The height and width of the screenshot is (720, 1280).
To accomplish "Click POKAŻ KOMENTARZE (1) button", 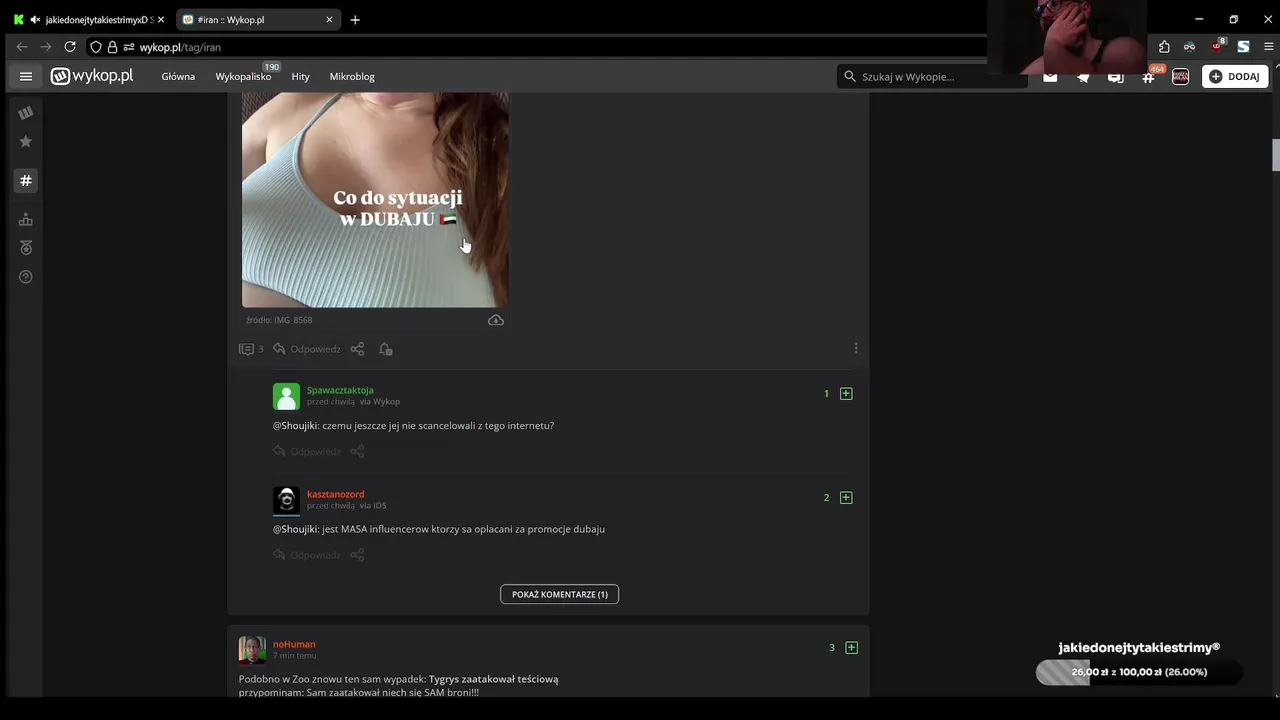I will (560, 594).
